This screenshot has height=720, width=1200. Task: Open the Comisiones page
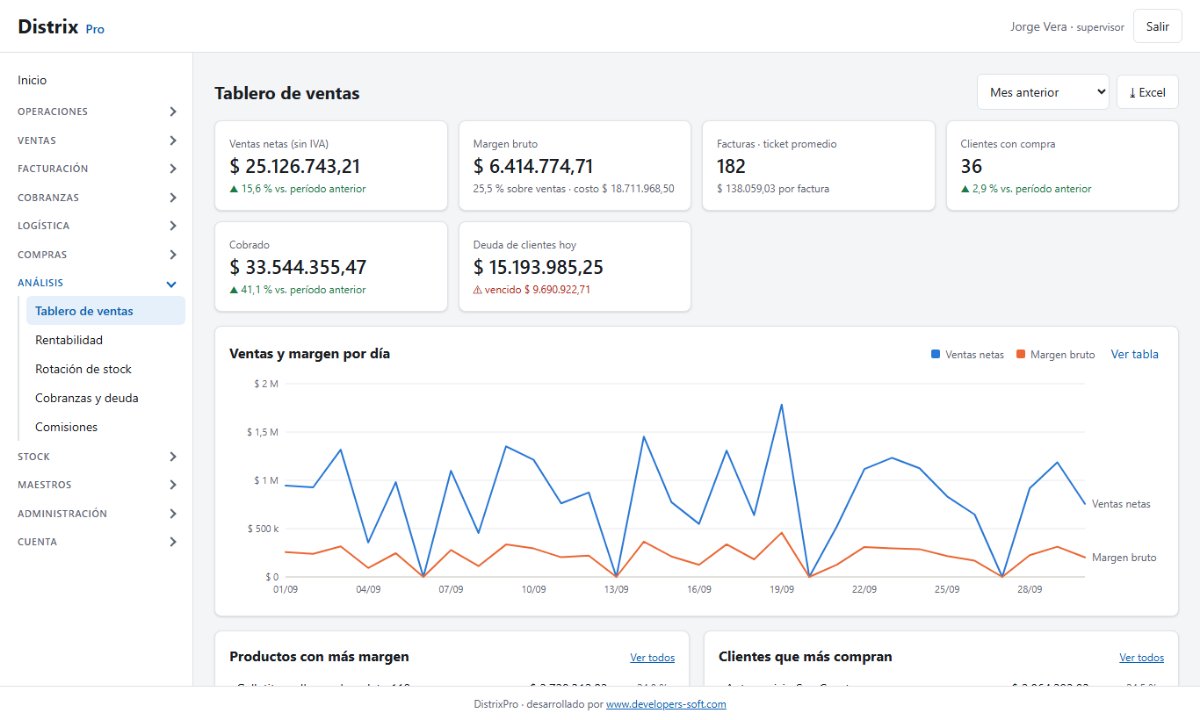(66, 427)
